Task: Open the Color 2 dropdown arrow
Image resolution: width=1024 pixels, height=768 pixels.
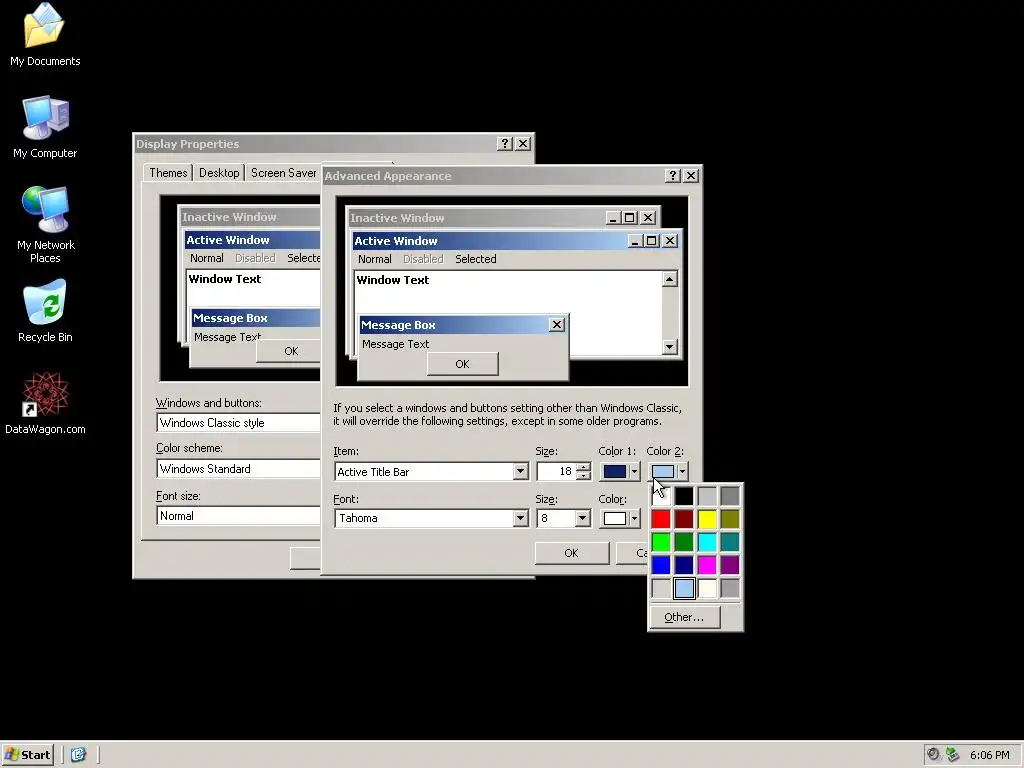Action: tap(682, 471)
